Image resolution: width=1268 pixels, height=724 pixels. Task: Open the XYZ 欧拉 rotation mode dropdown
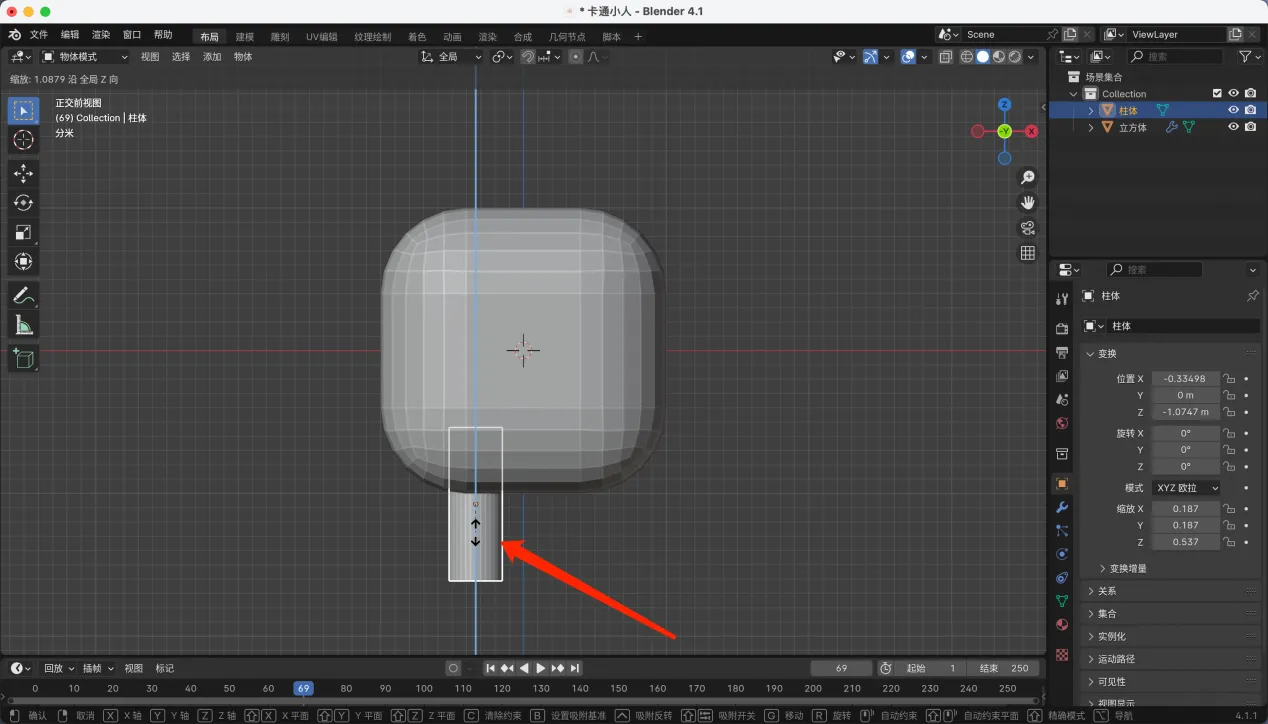1186,488
